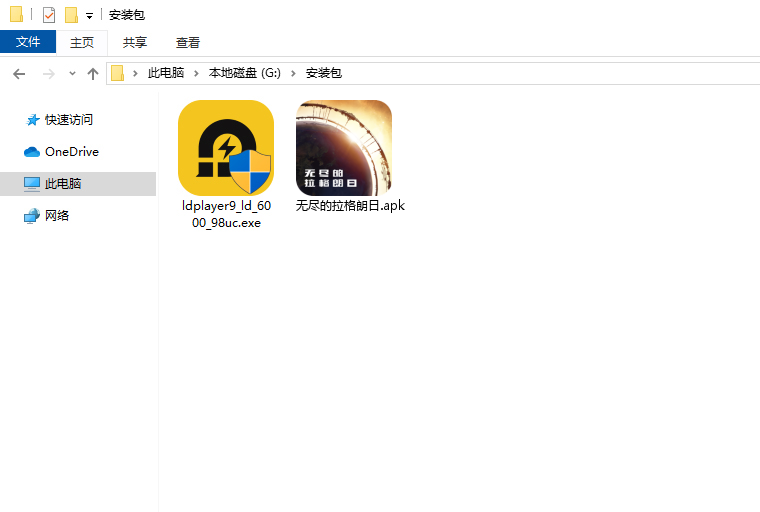The height and width of the screenshot is (512, 760).
Task: Select the ldplayer9_ld_6000_98uc.exe installer icon
Action: [226, 148]
